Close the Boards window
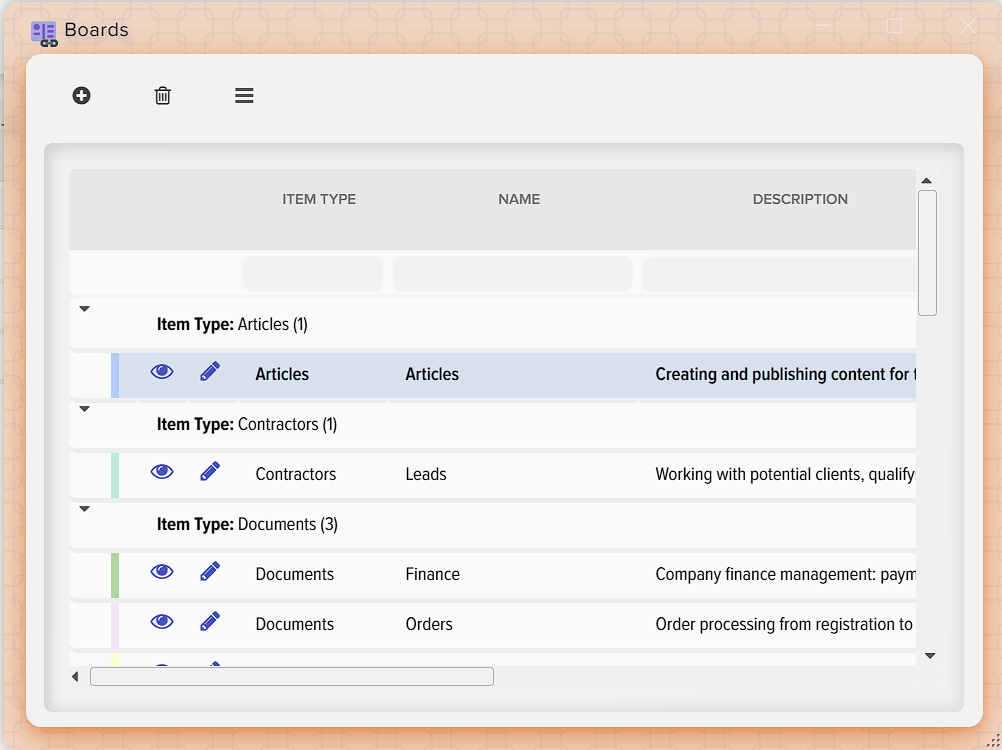The height and width of the screenshot is (750, 1002). tap(967, 26)
